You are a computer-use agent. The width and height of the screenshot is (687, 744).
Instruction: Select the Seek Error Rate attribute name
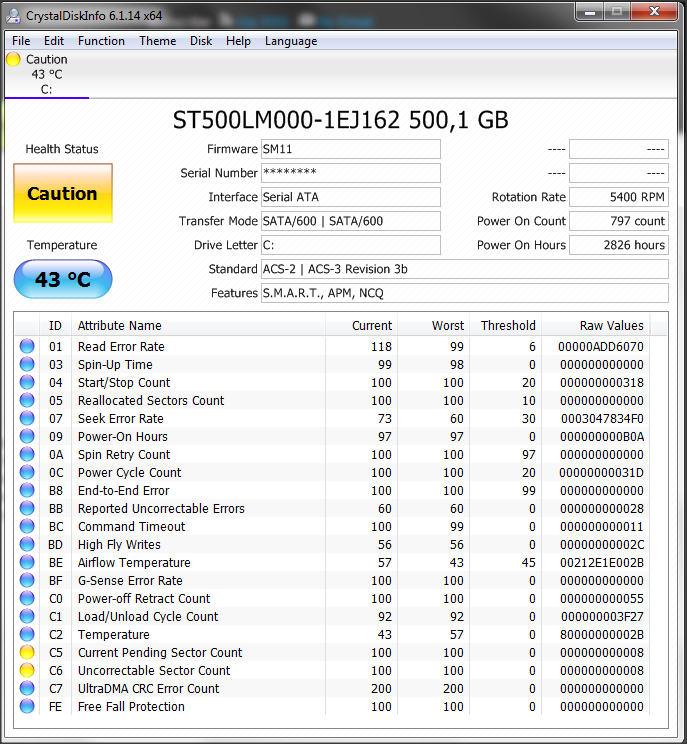[x=121, y=419]
